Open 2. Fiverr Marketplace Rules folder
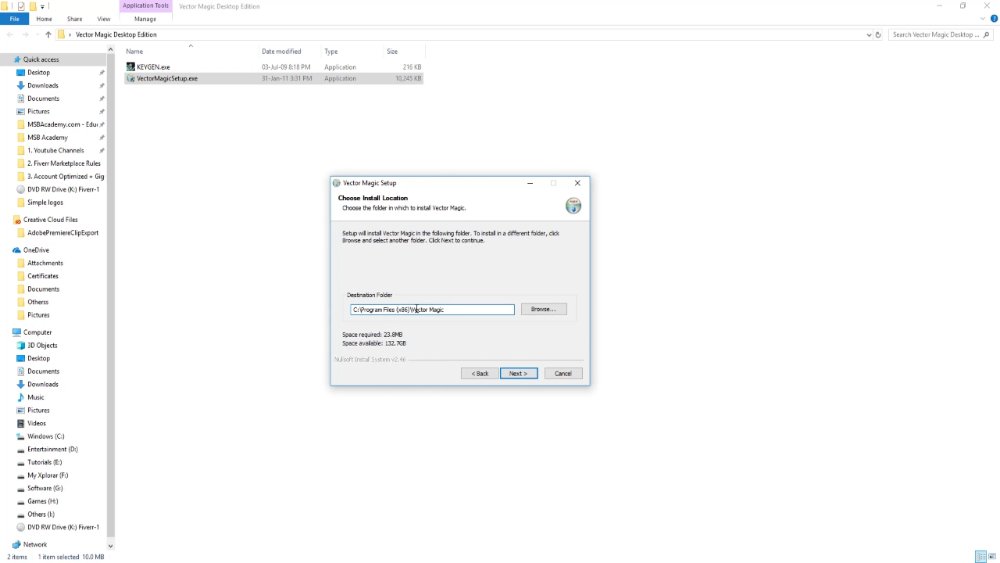Image resolution: width=1000 pixels, height=563 pixels. click(64, 163)
